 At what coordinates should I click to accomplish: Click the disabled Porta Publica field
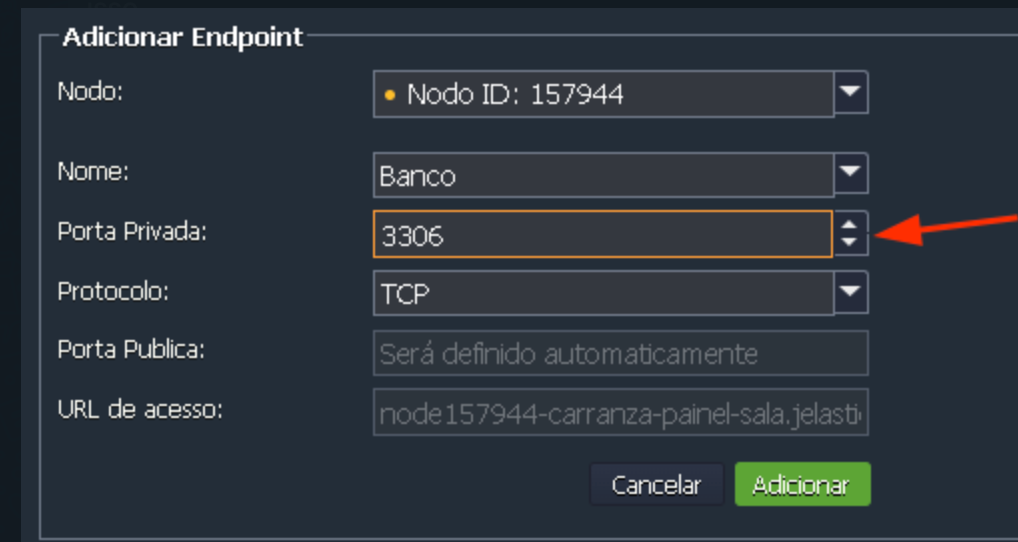click(620, 353)
